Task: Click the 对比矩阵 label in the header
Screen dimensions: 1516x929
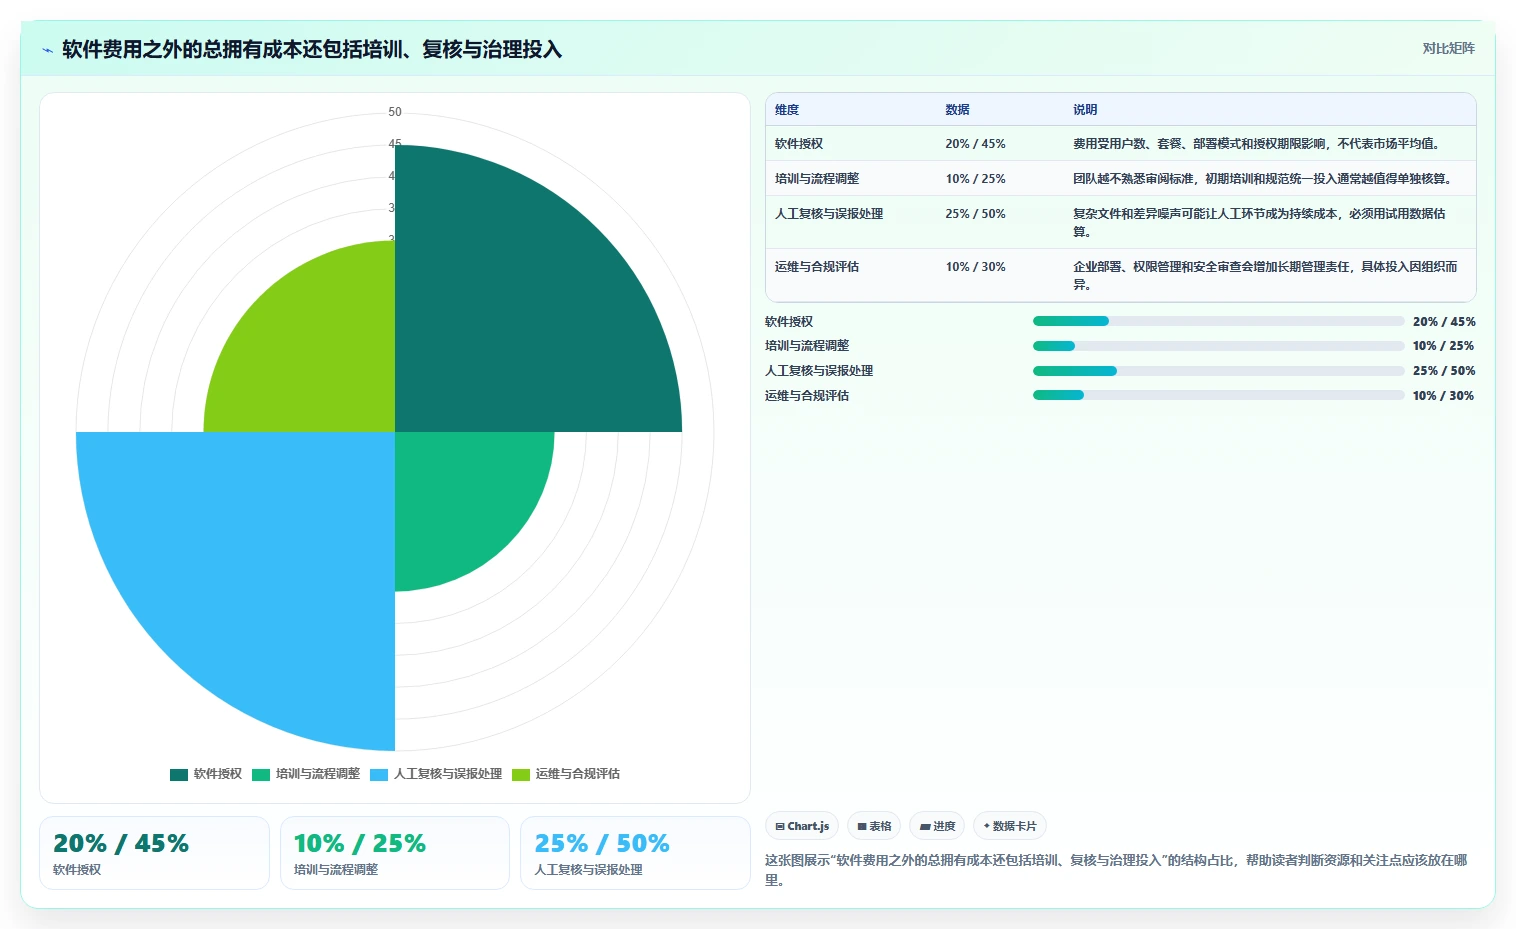Action: (1448, 48)
